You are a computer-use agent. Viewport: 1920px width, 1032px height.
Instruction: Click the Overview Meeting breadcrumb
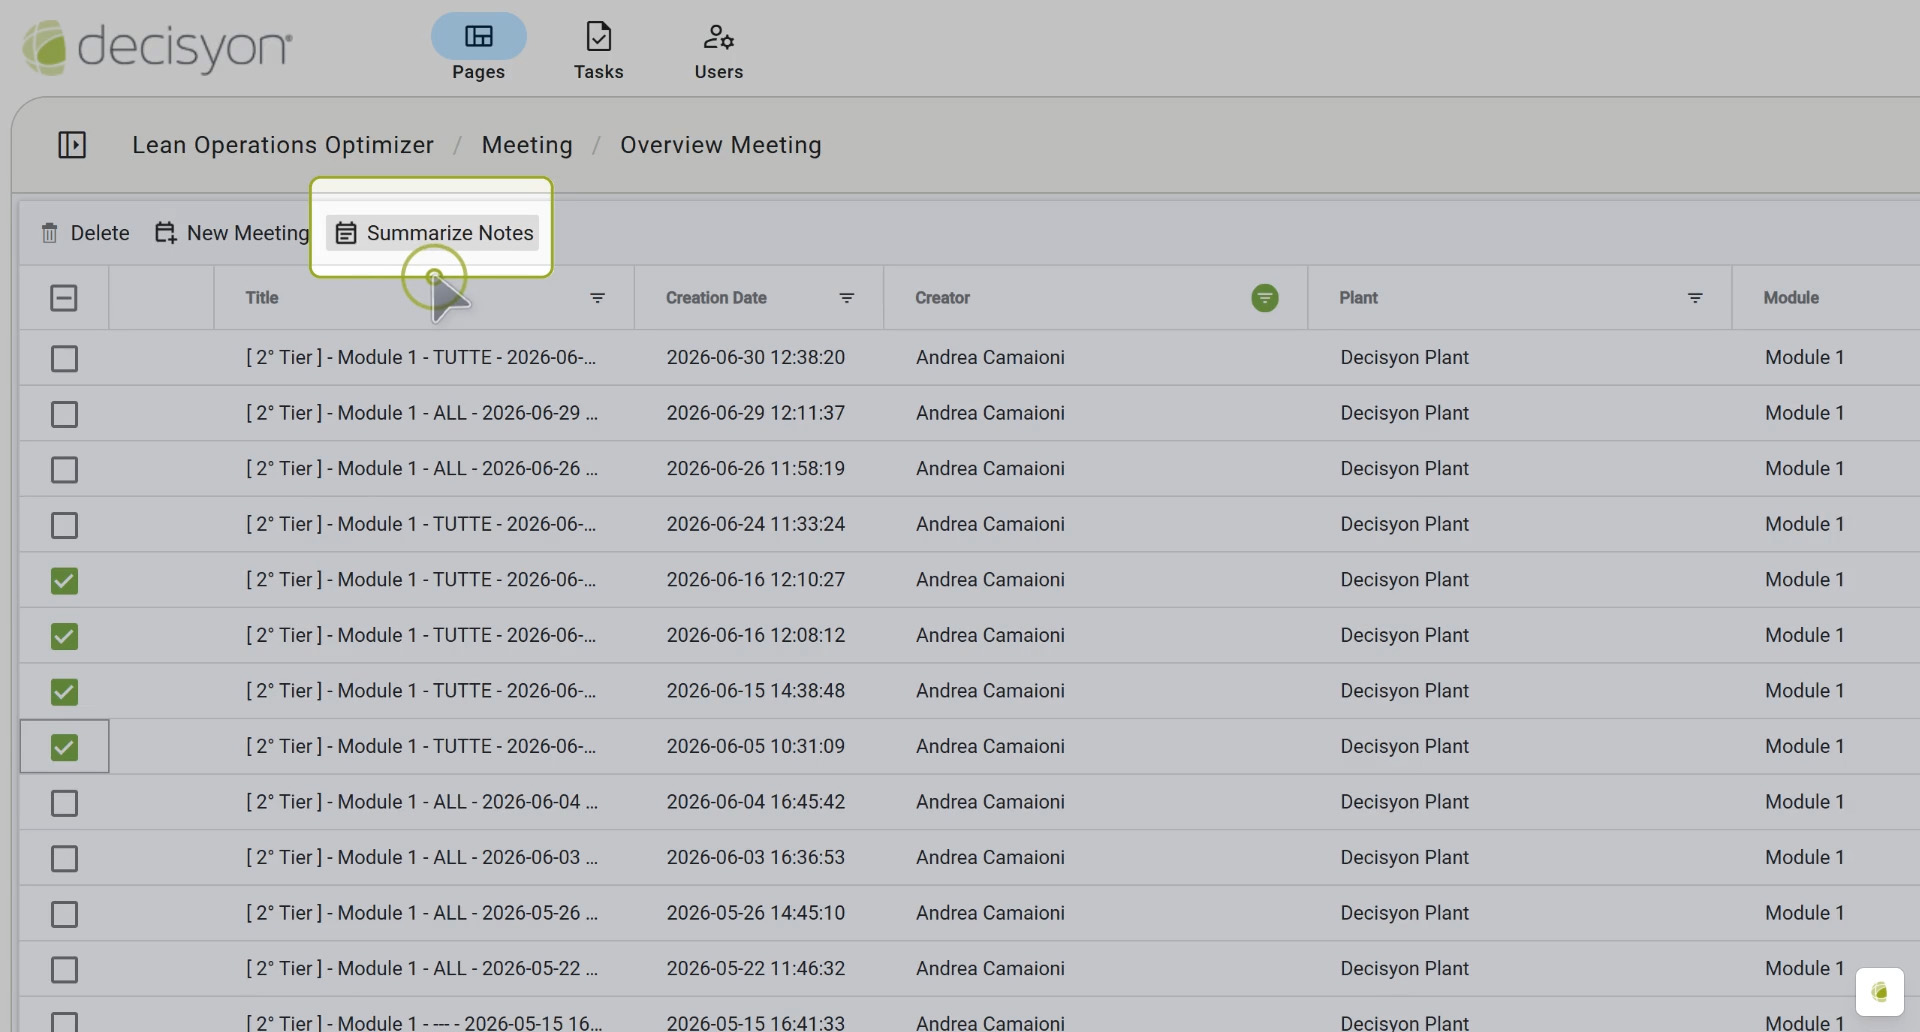pos(721,145)
